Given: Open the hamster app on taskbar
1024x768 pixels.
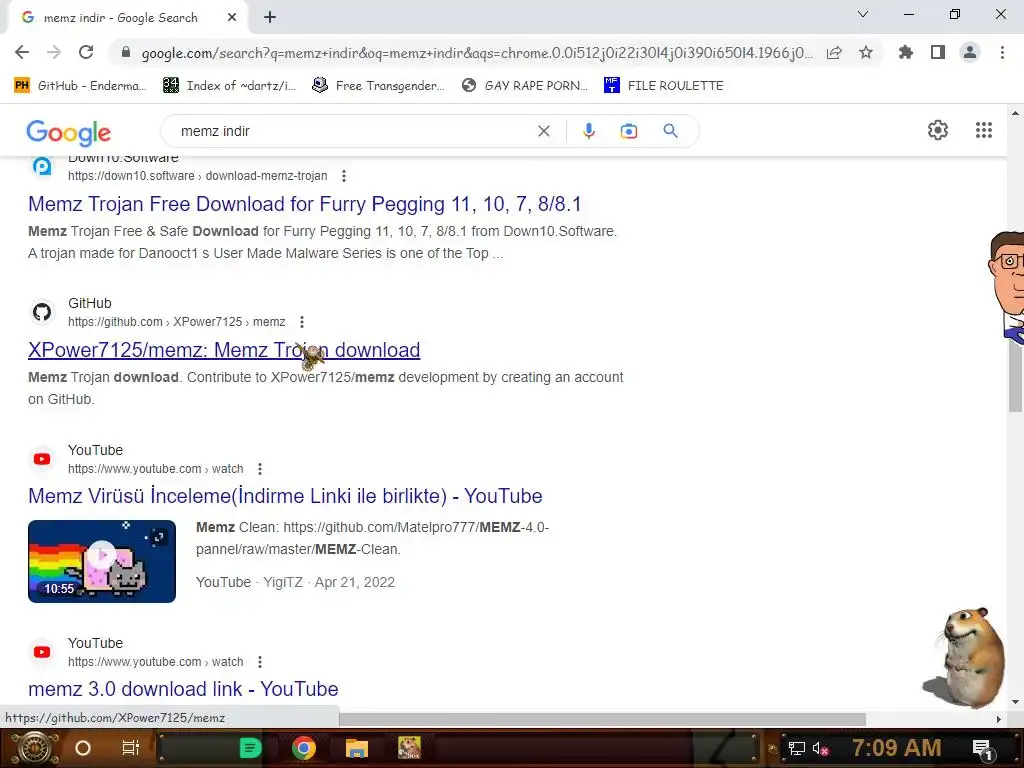Looking at the screenshot, I should pyautogui.click(x=409, y=748).
